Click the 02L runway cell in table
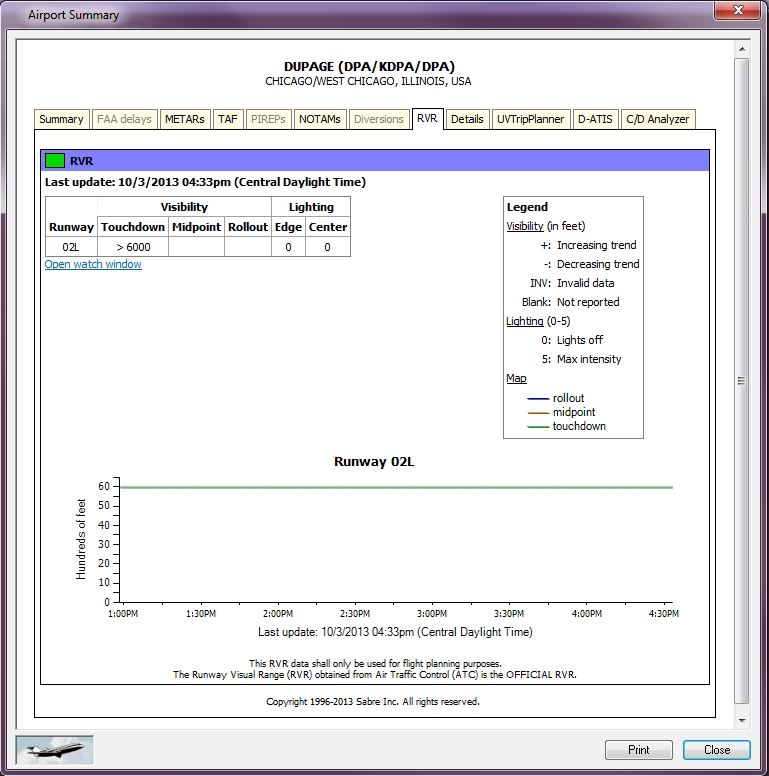Viewport: 769px width, 776px height. [x=72, y=247]
